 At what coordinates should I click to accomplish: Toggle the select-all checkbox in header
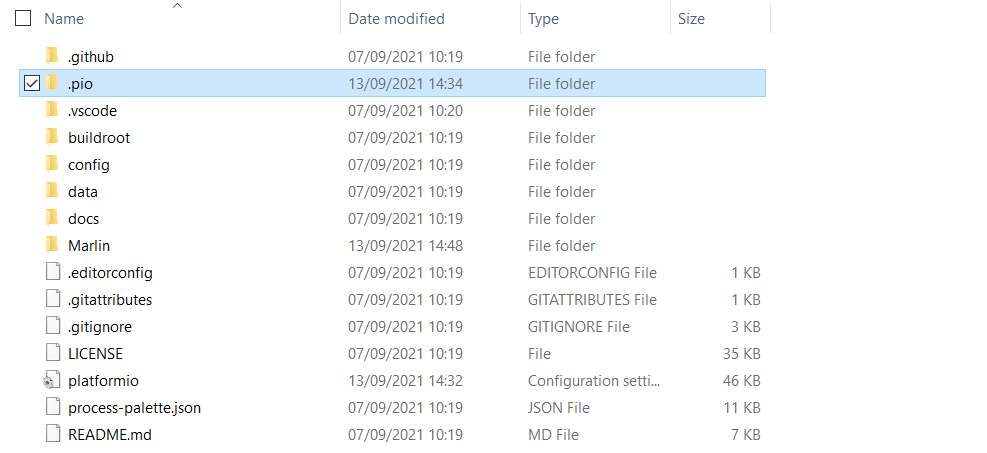coord(23,19)
